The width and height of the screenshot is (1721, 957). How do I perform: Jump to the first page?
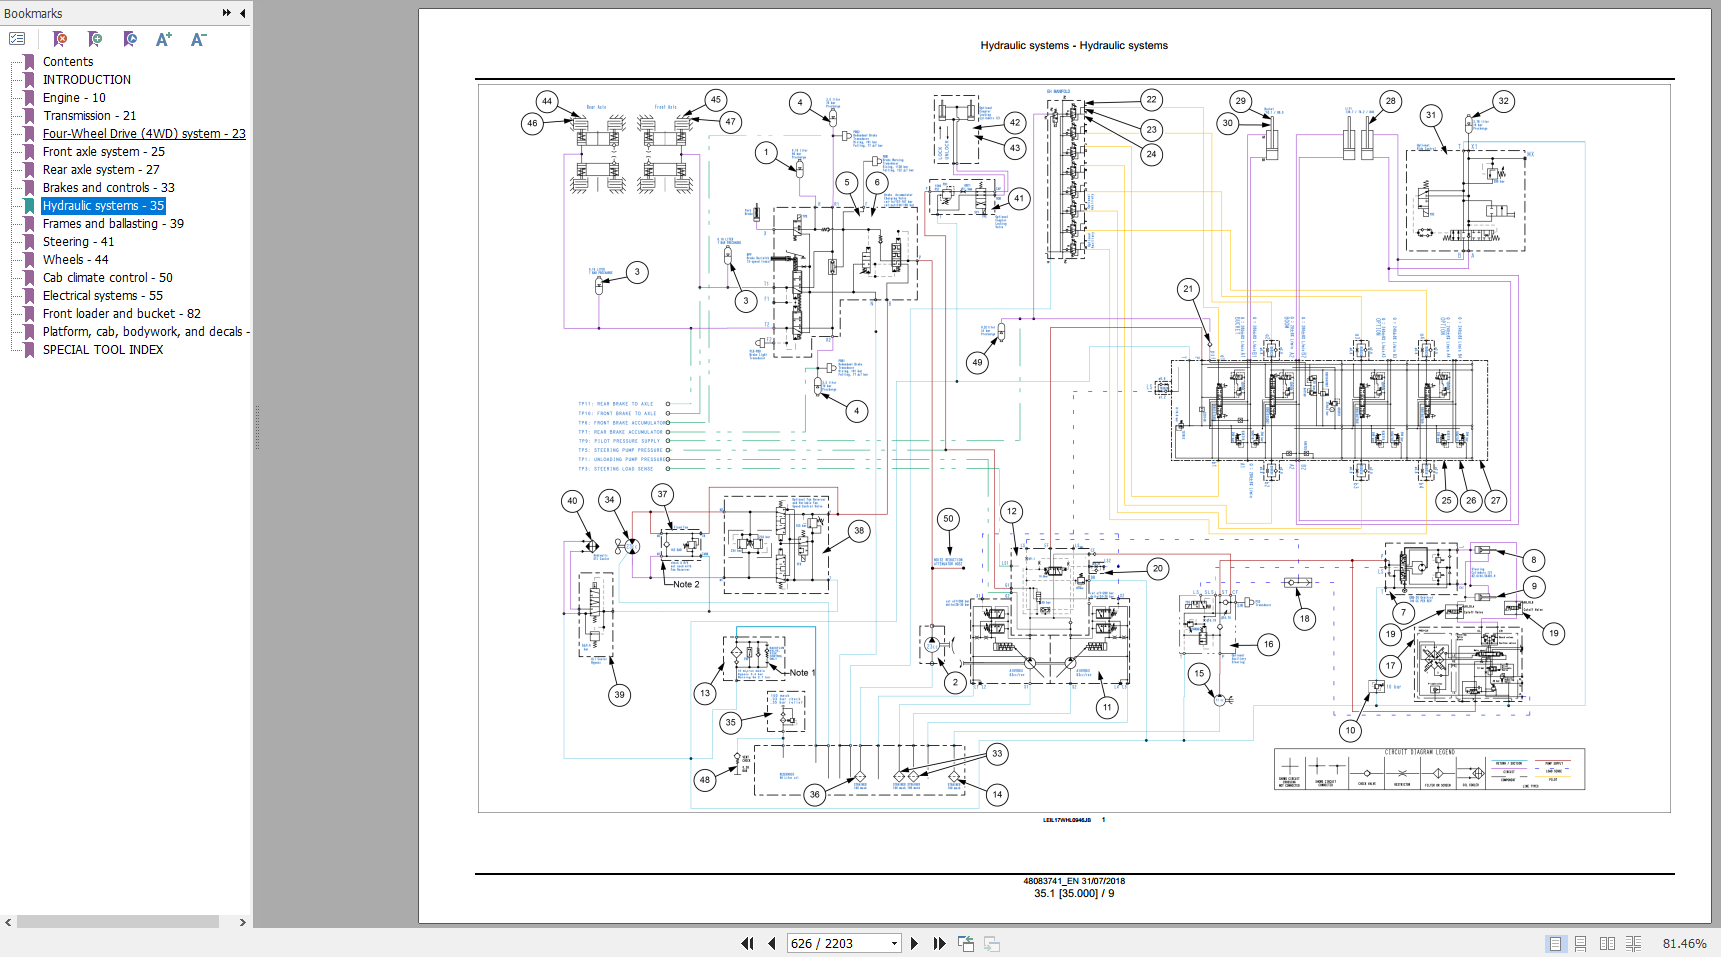[x=747, y=943]
